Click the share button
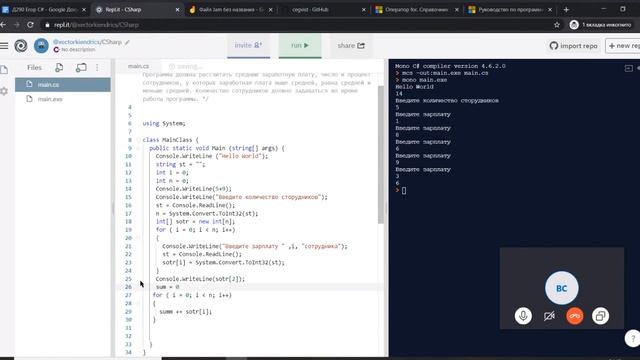 351,45
